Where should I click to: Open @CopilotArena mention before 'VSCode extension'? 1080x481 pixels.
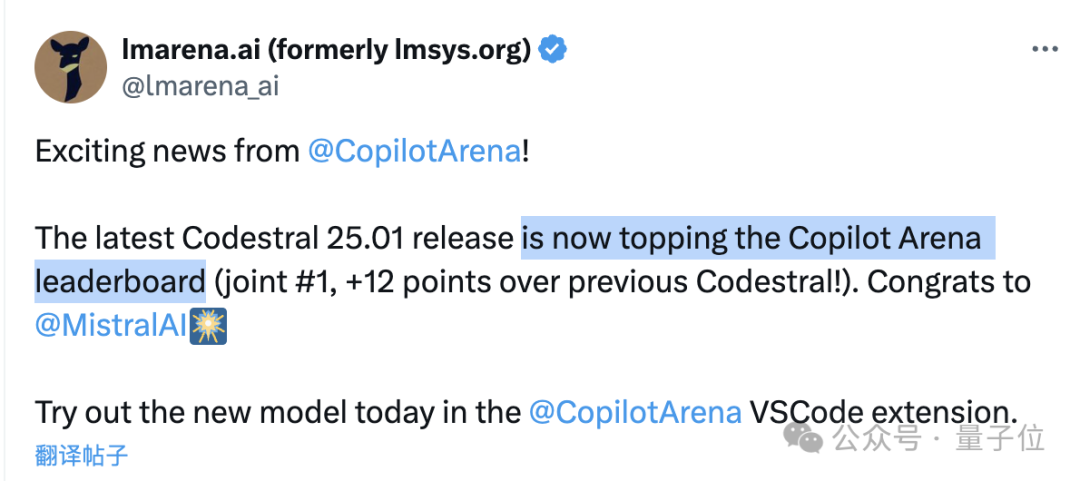635,412
